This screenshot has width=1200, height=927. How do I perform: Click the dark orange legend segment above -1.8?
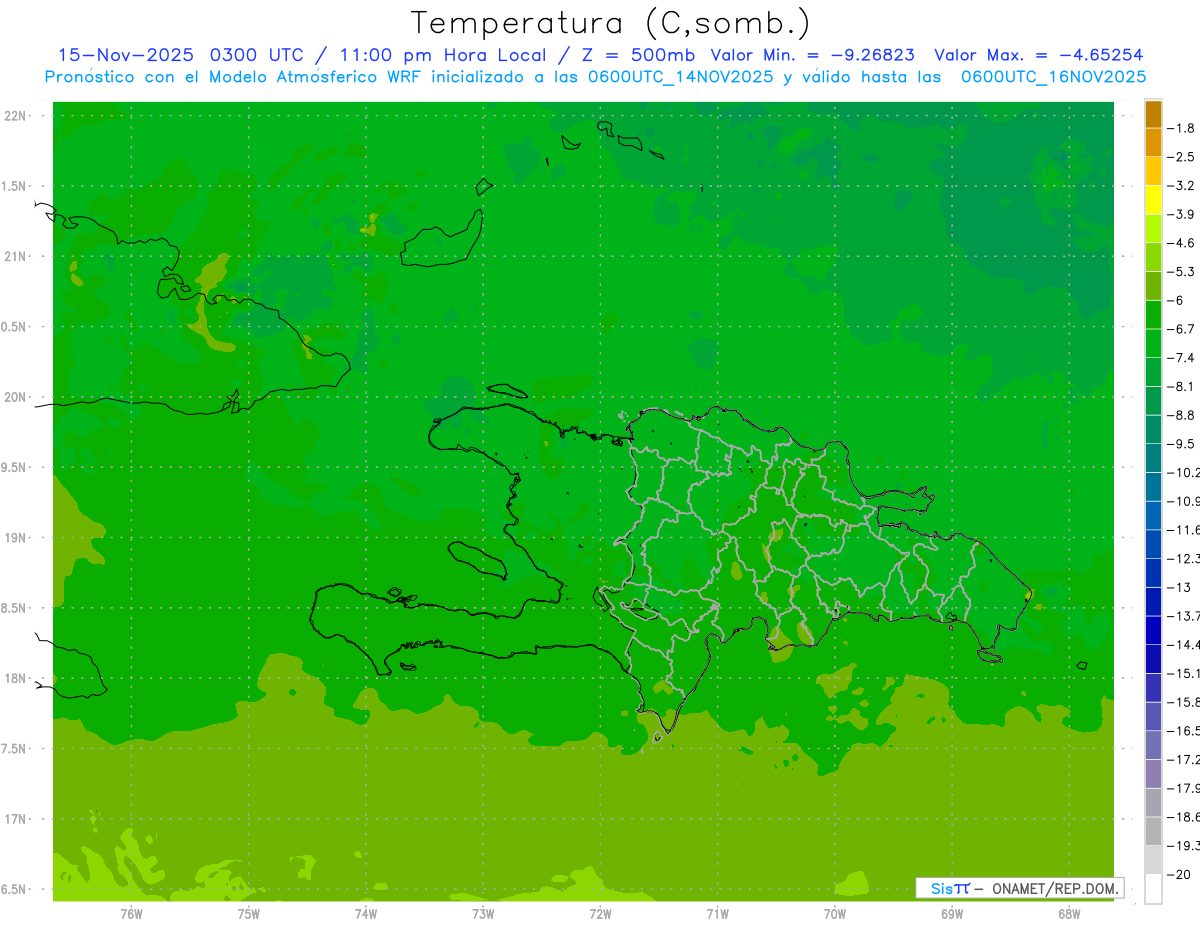click(1153, 114)
